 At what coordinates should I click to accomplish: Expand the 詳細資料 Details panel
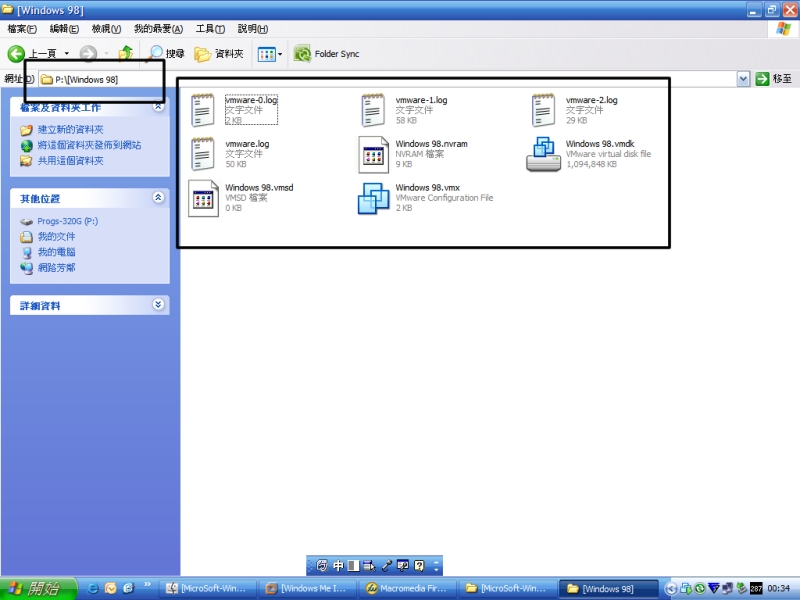coord(158,305)
